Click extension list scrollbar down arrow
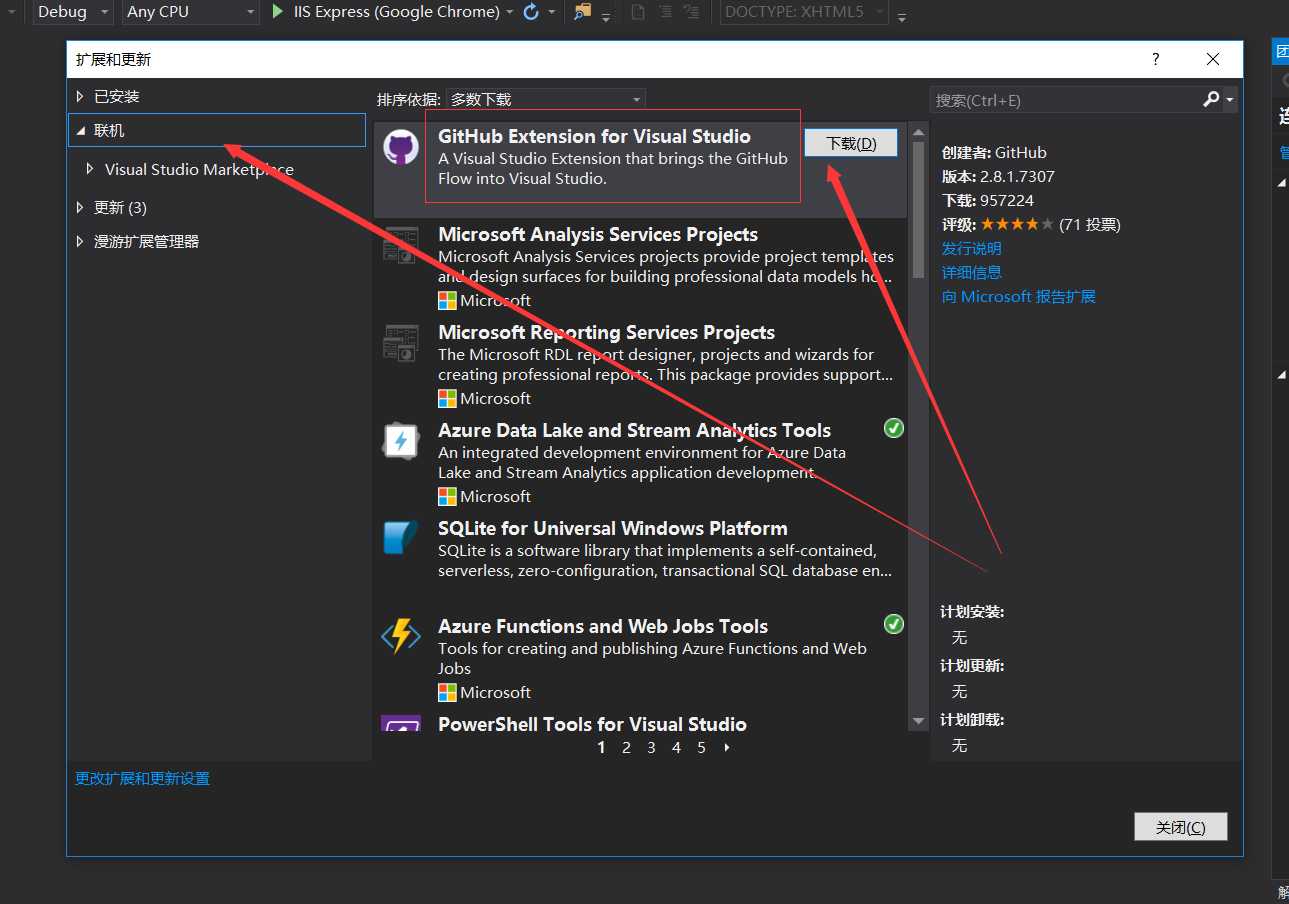Image resolution: width=1289 pixels, height=904 pixels. coord(918,721)
